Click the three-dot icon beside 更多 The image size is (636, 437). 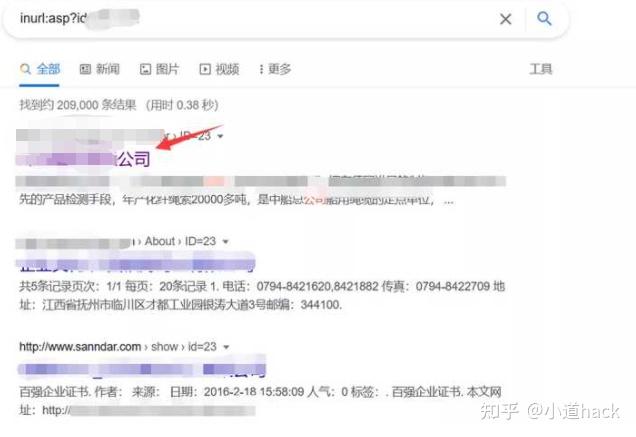[261, 69]
